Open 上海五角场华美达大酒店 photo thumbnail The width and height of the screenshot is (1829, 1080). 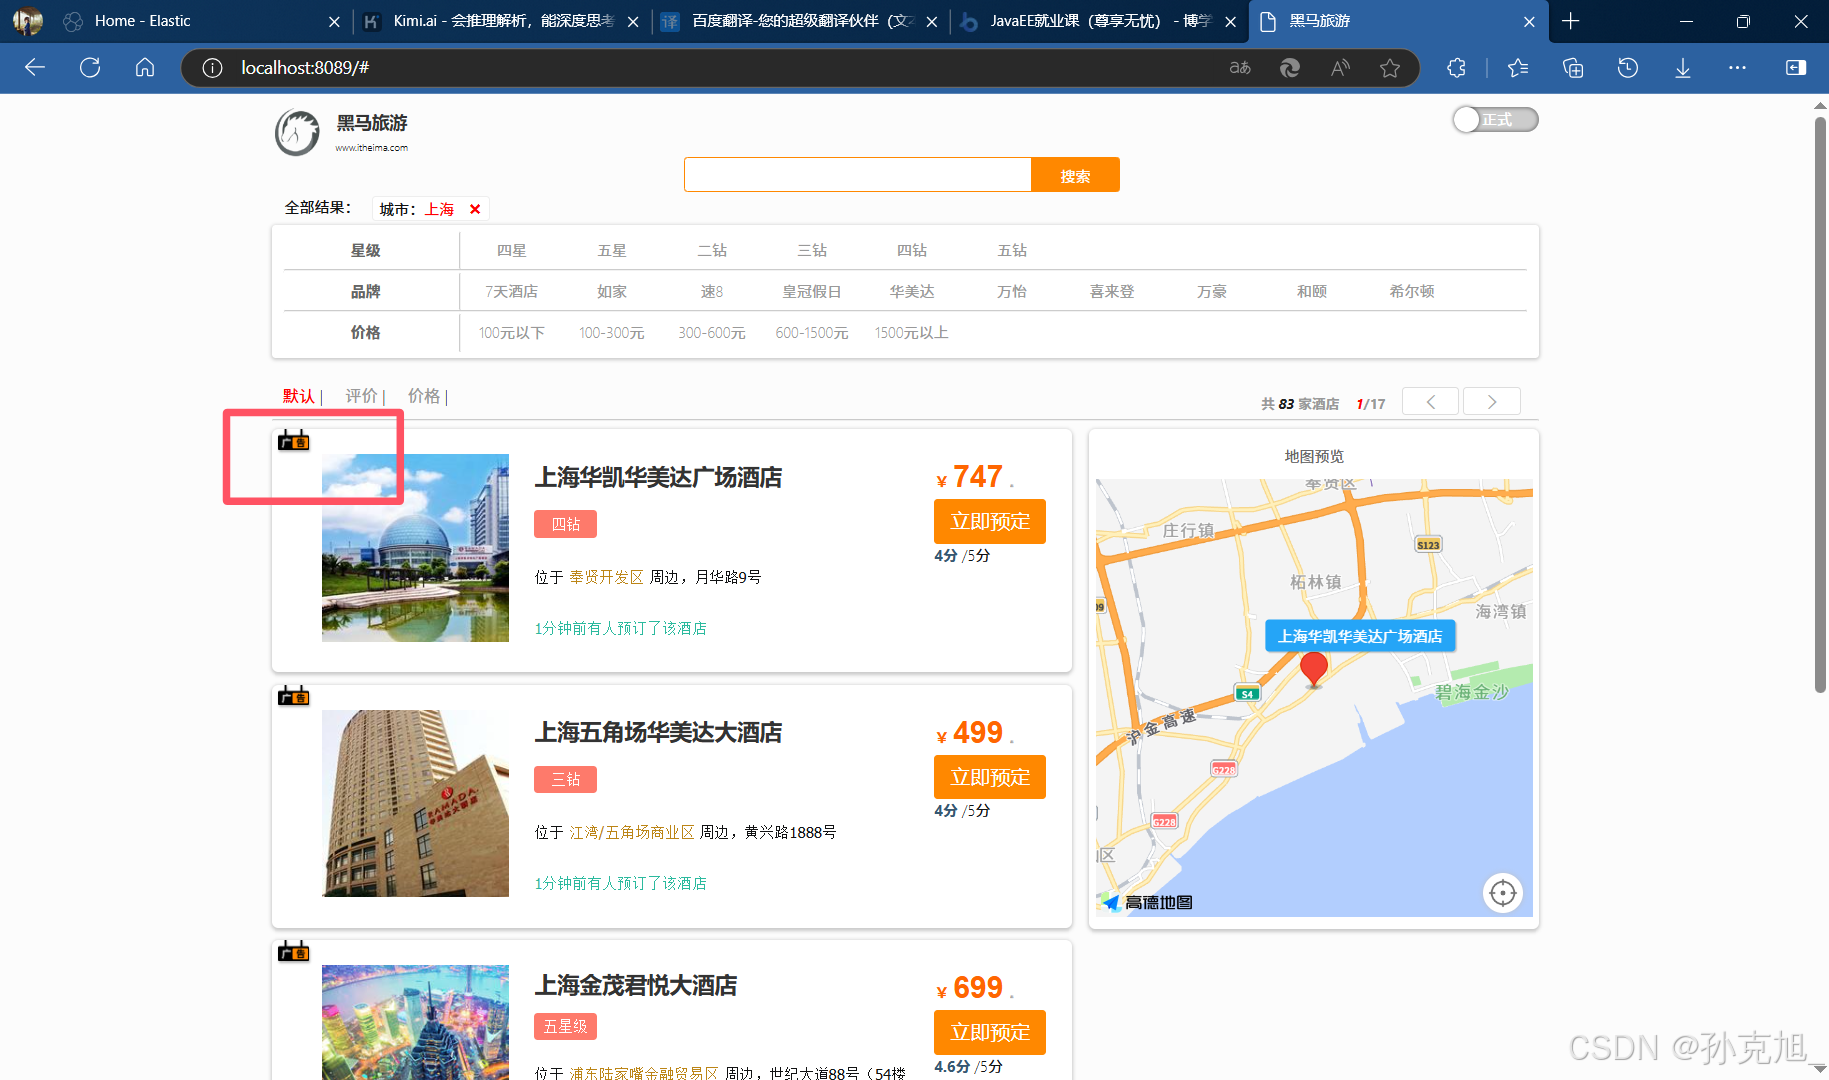click(415, 803)
